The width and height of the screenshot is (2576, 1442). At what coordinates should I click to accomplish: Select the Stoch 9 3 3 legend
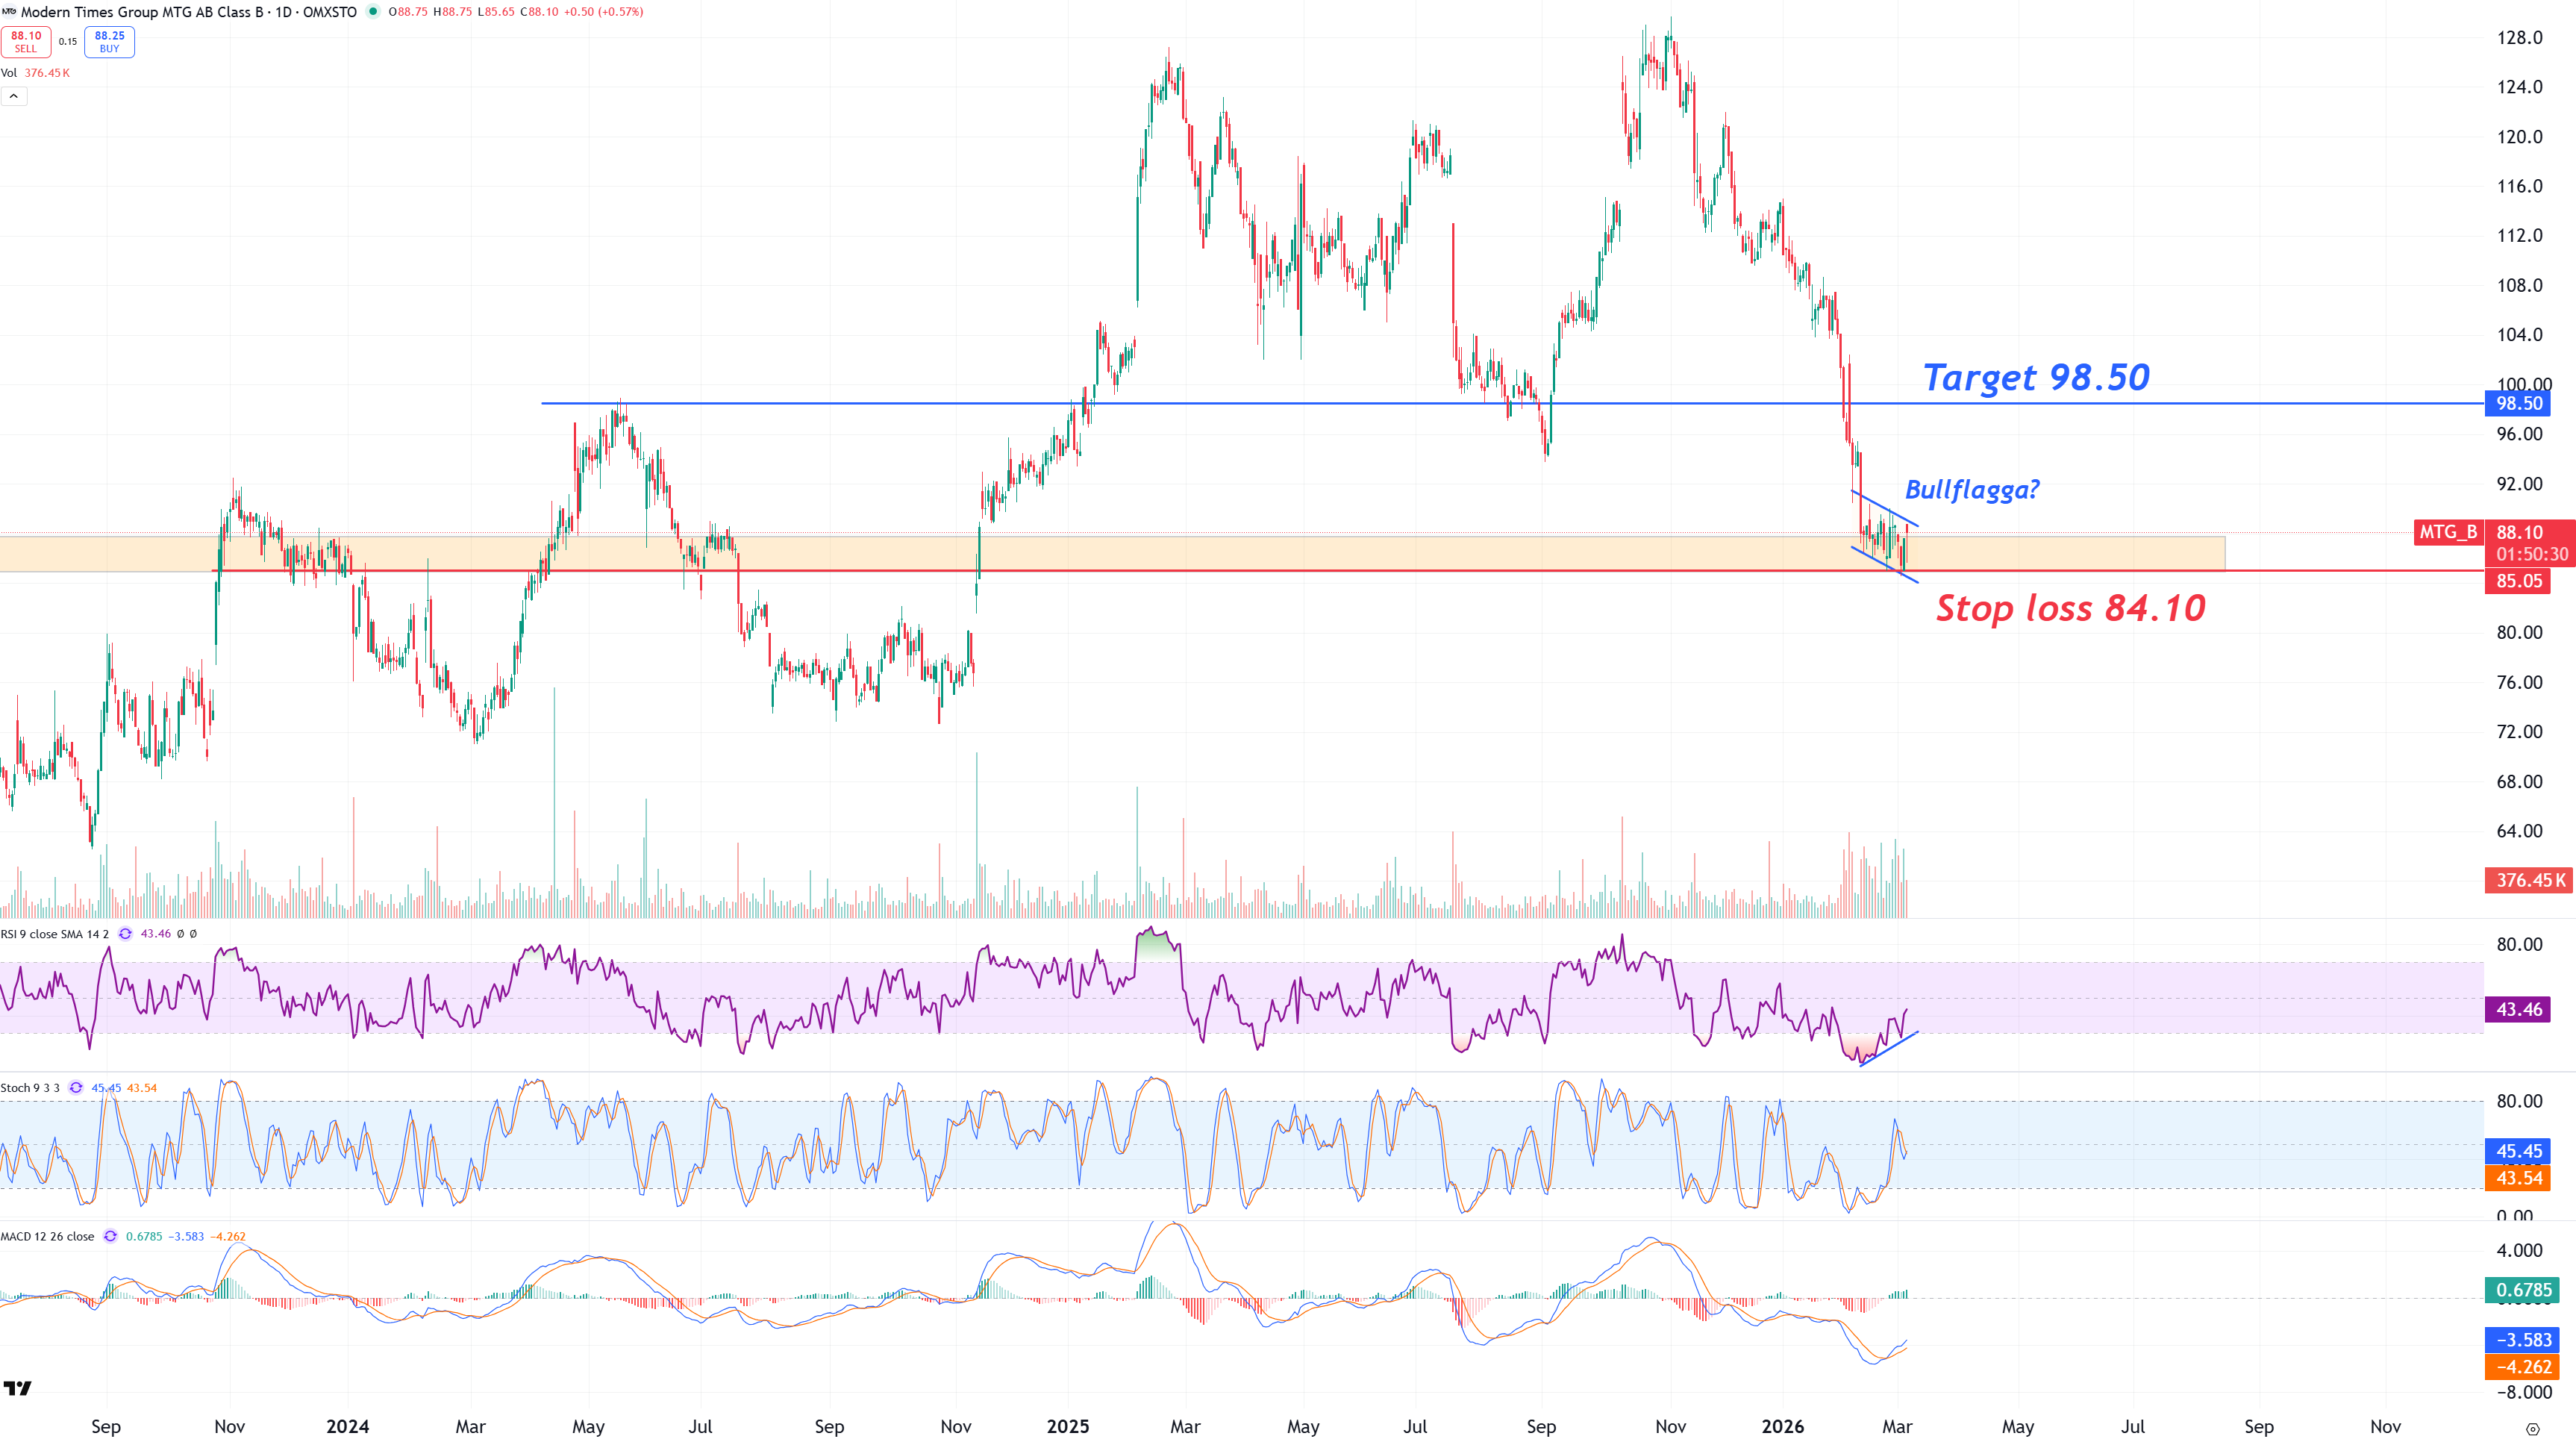30,1088
